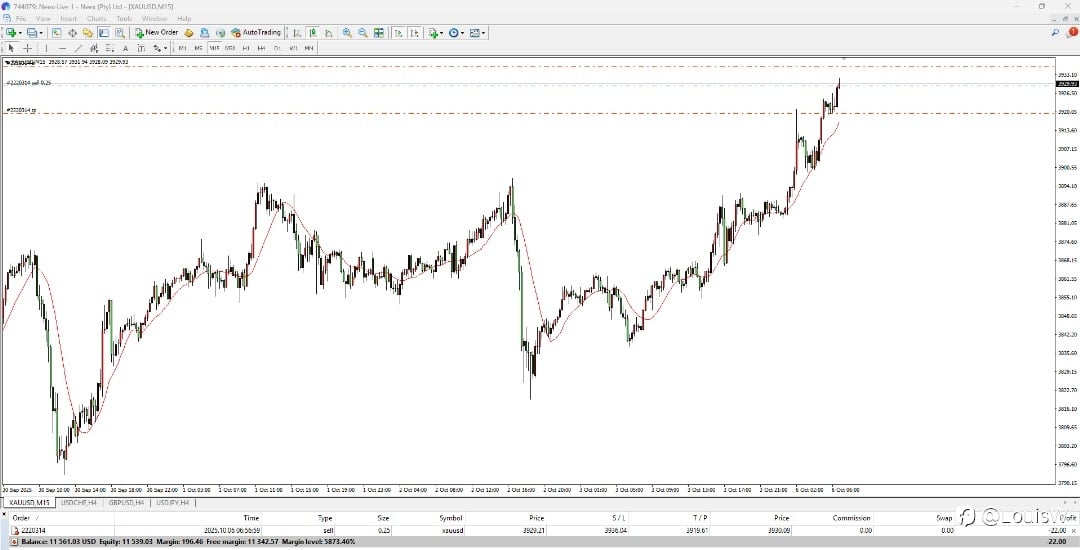The image size is (1080, 550).
Task: Expand the Profiles dropdown arrow
Action: tap(41, 32)
